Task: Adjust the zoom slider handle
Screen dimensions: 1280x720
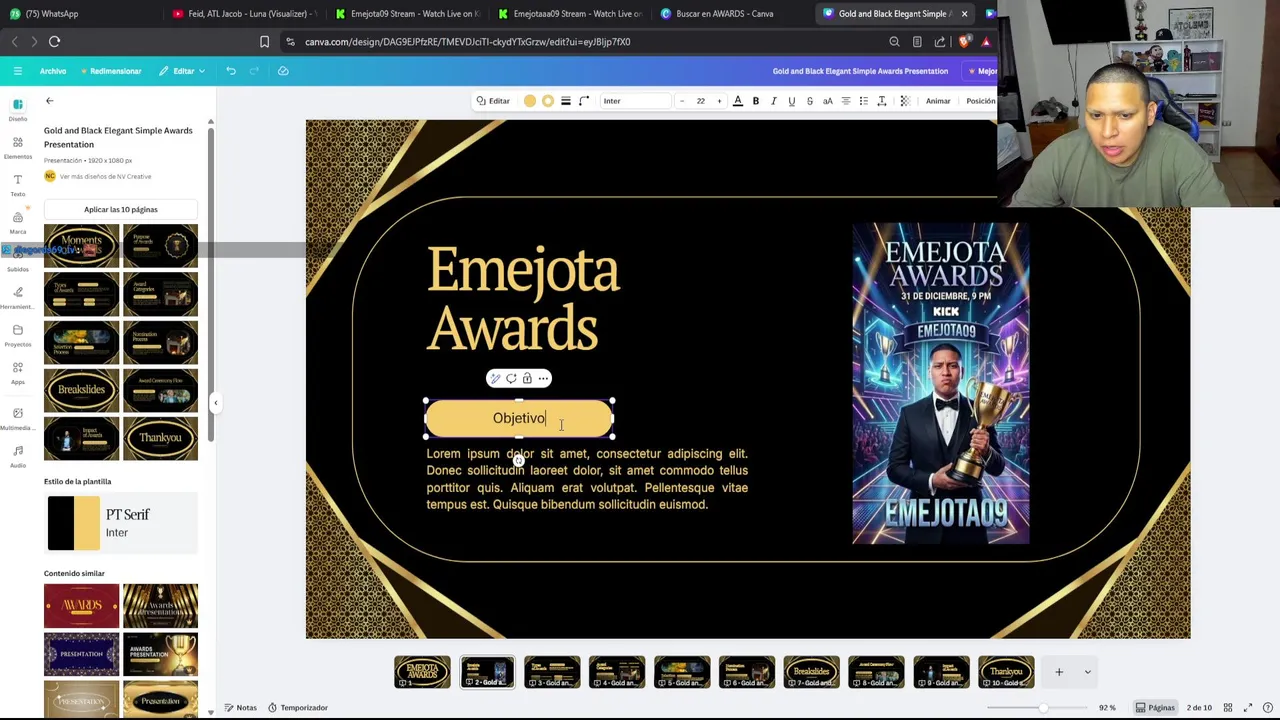Action: tap(1044, 708)
